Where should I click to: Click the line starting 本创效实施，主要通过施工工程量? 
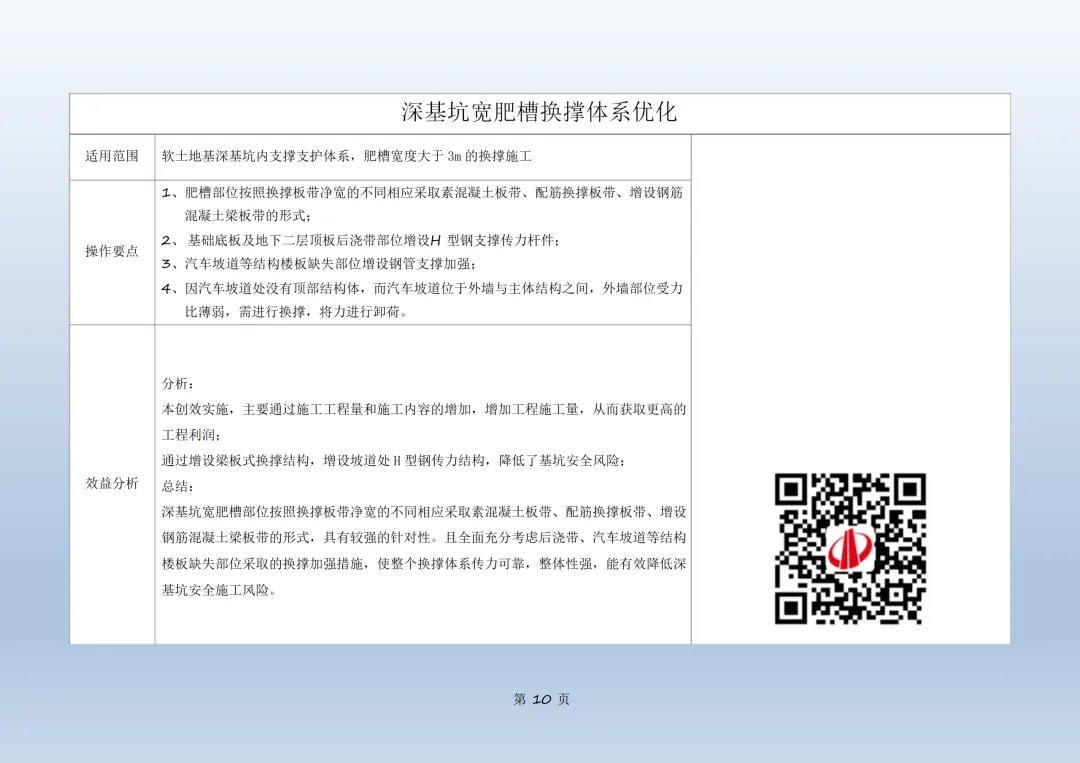pyautogui.click(x=424, y=409)
